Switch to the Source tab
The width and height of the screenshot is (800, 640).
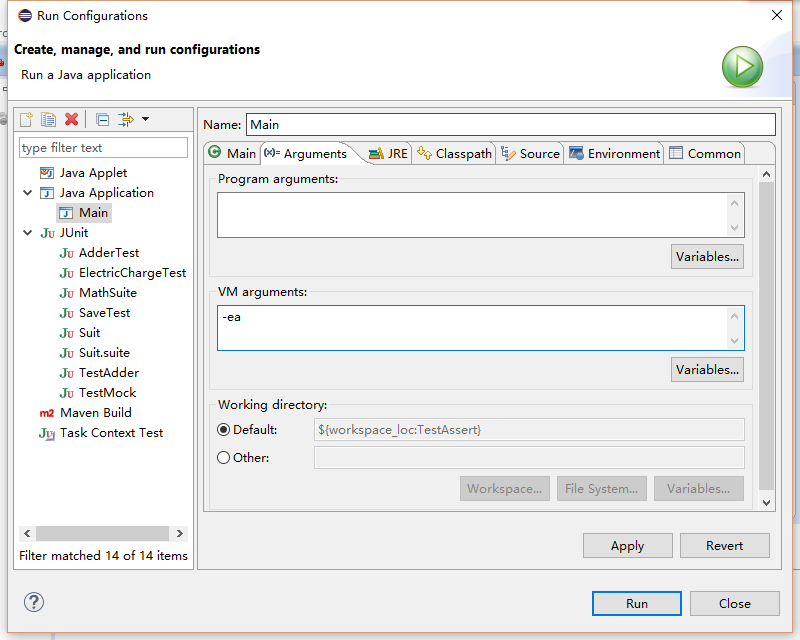(x=530, y=154)
